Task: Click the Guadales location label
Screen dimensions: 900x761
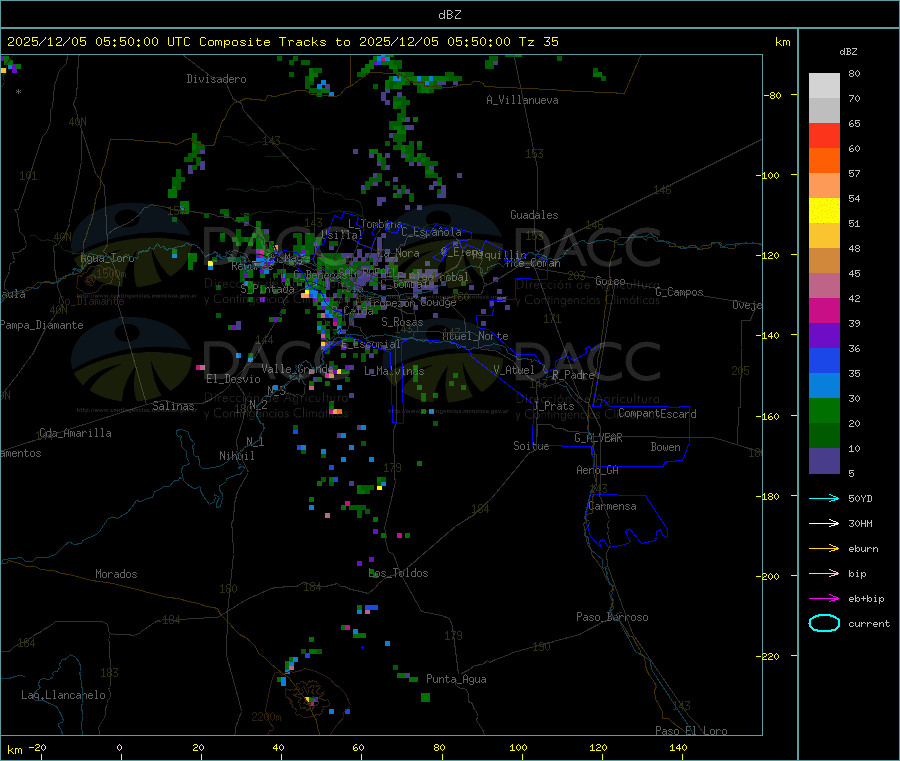Action: pyautogui.click(x=534, y=215)
